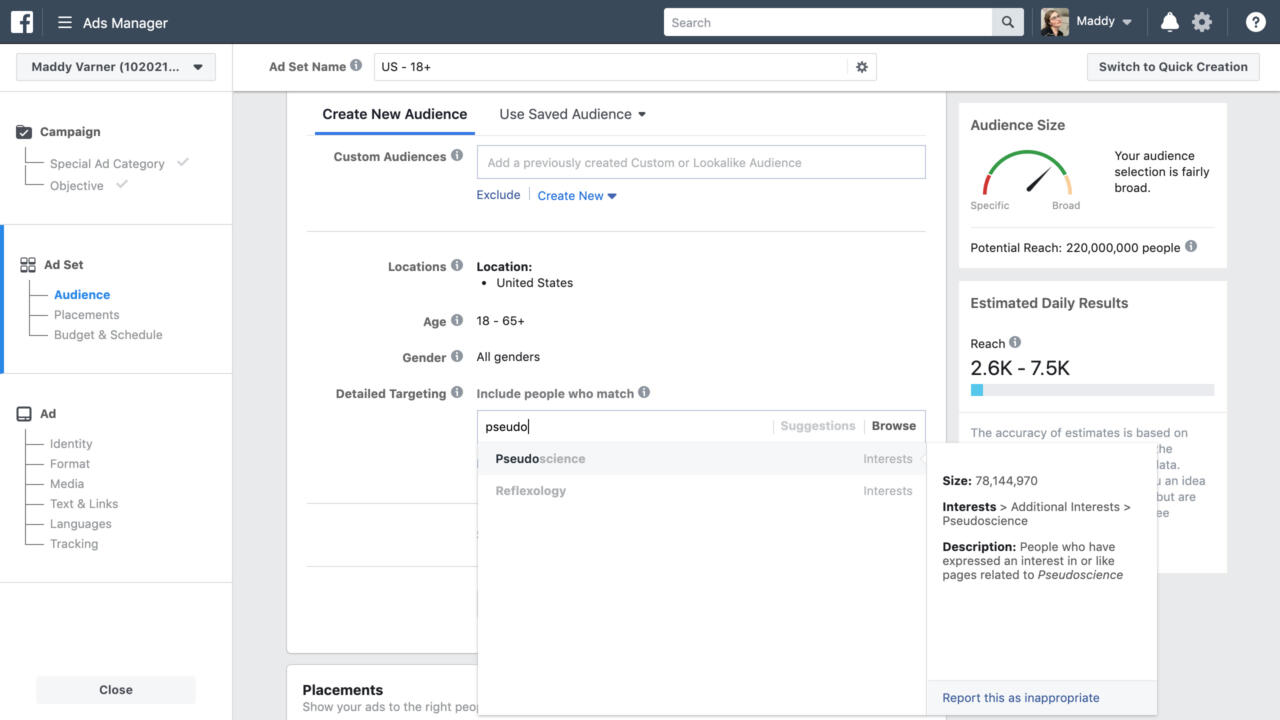This screenshot has width=1280, height=720.
Task: Expand the Create New dropdown
Action: pyautogui.click(x=577, y=196)
